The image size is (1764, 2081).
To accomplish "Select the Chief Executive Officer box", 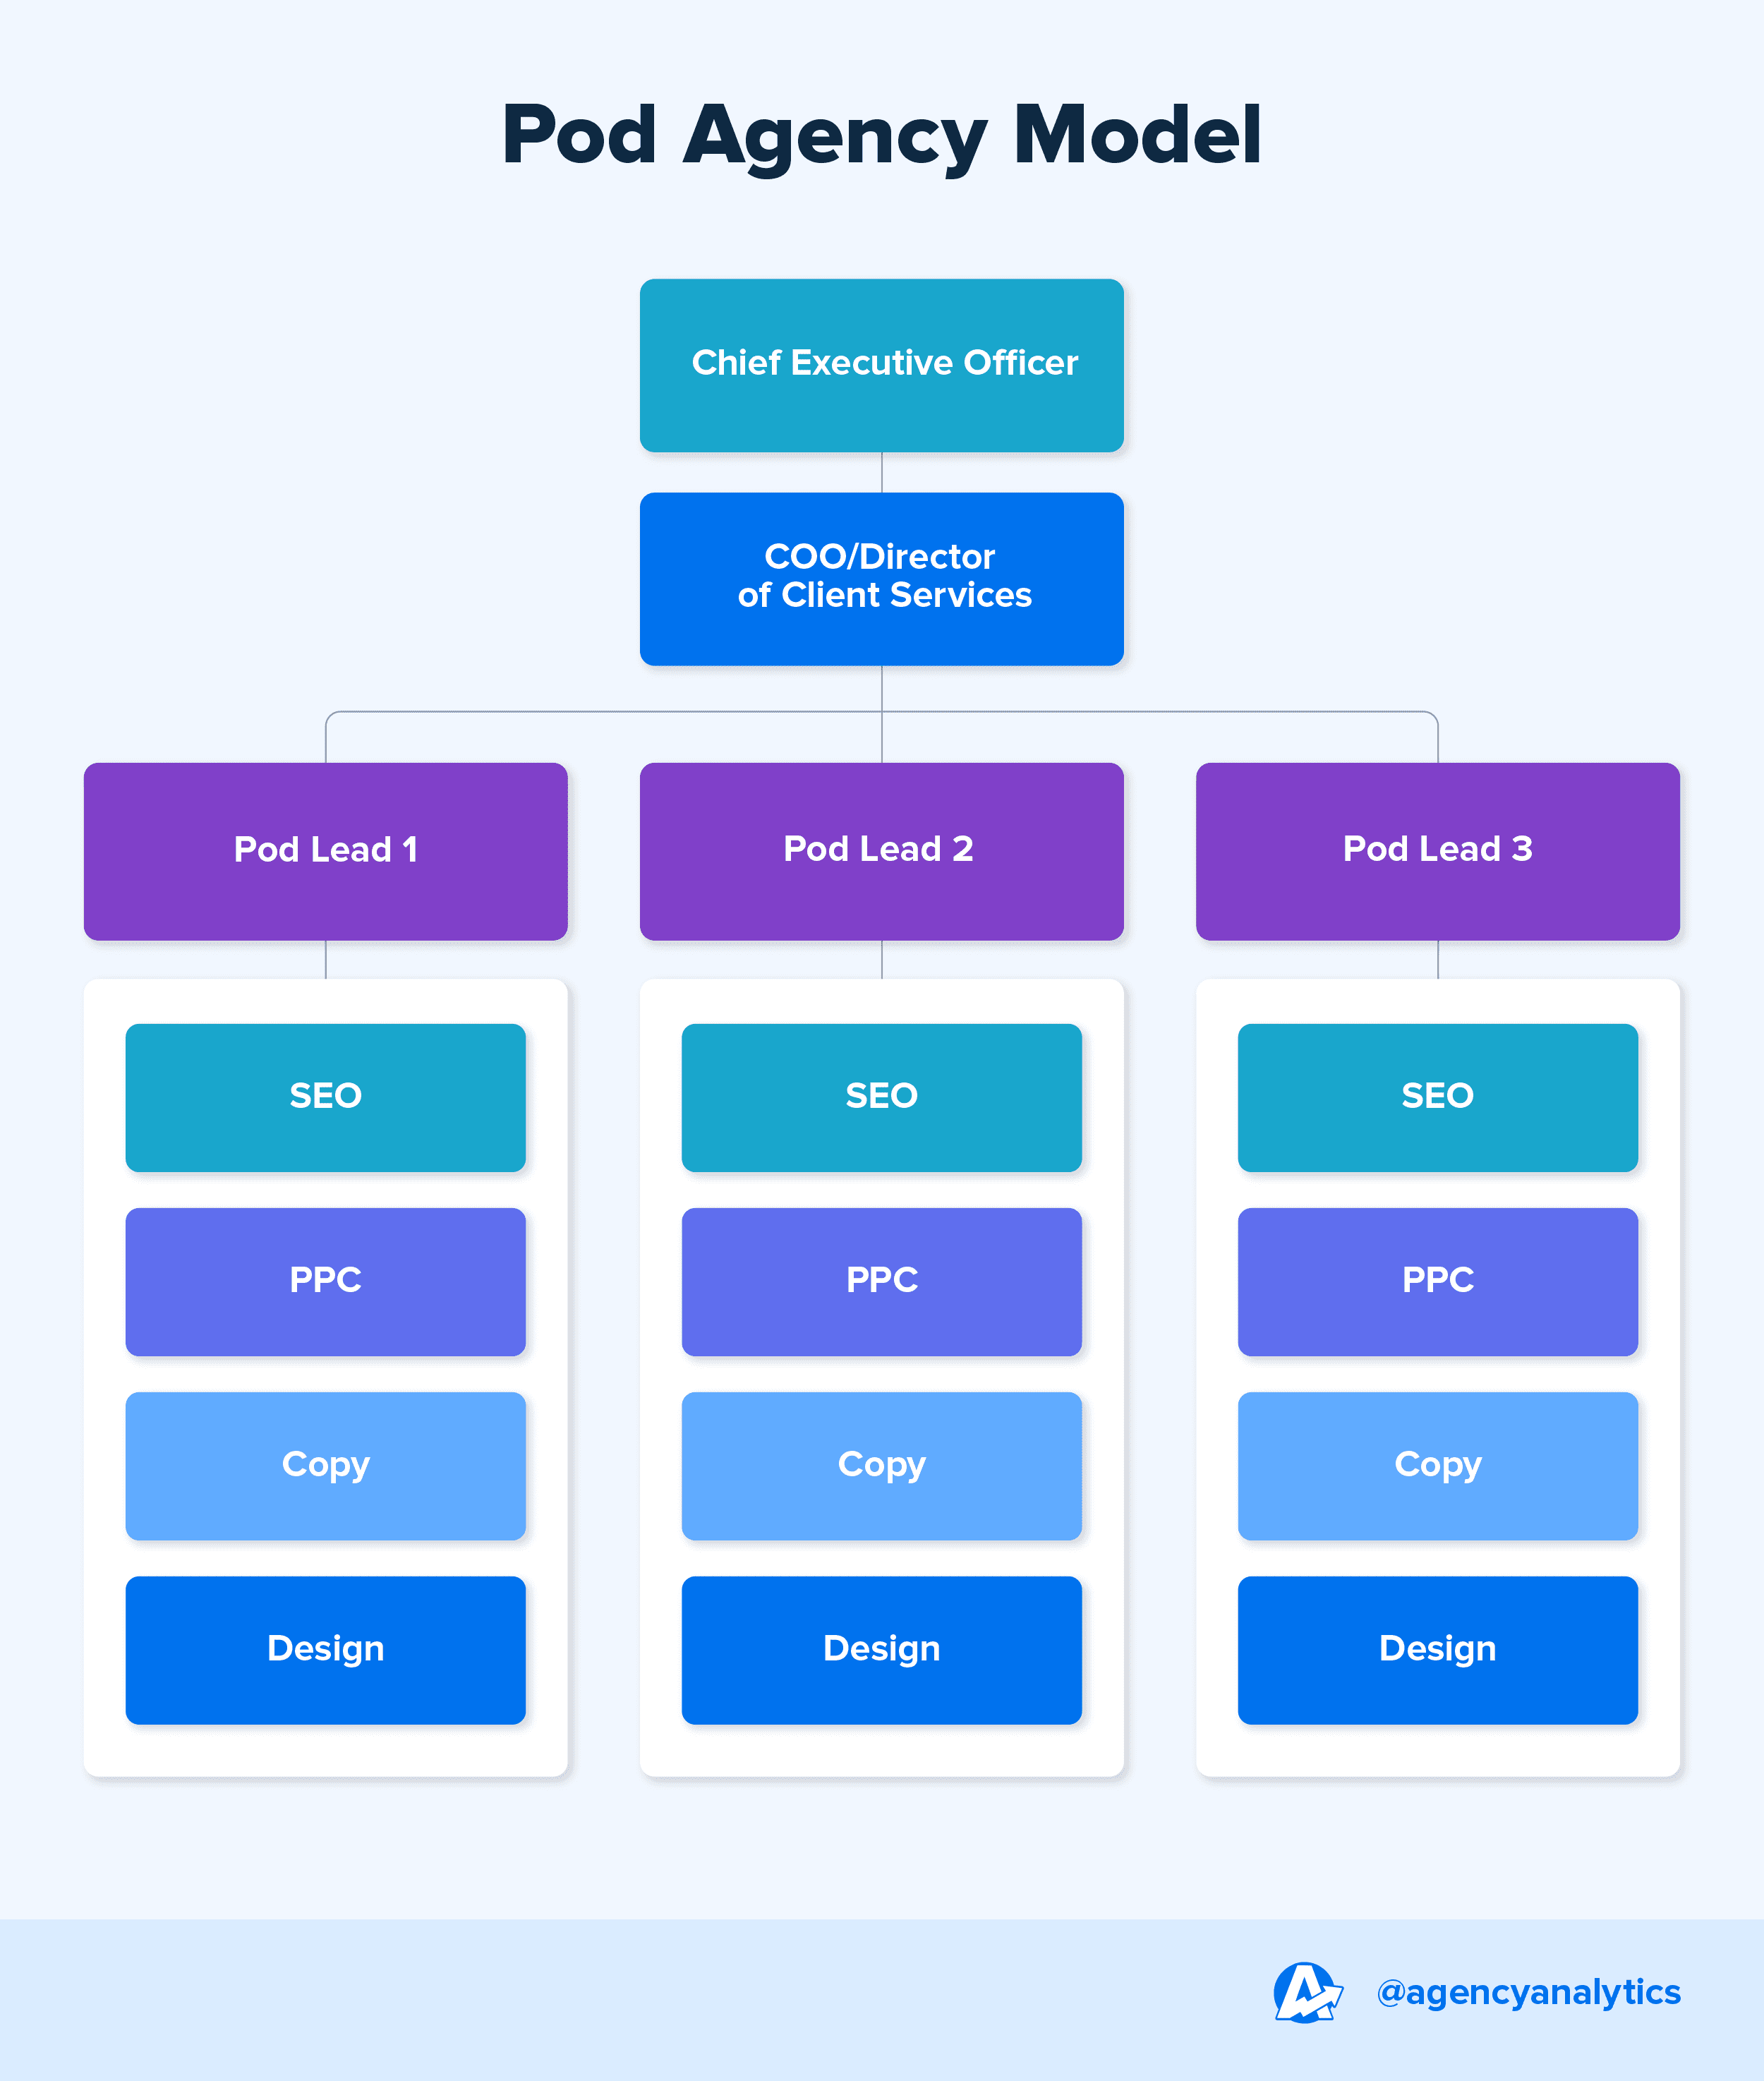I will click(881, 365).
